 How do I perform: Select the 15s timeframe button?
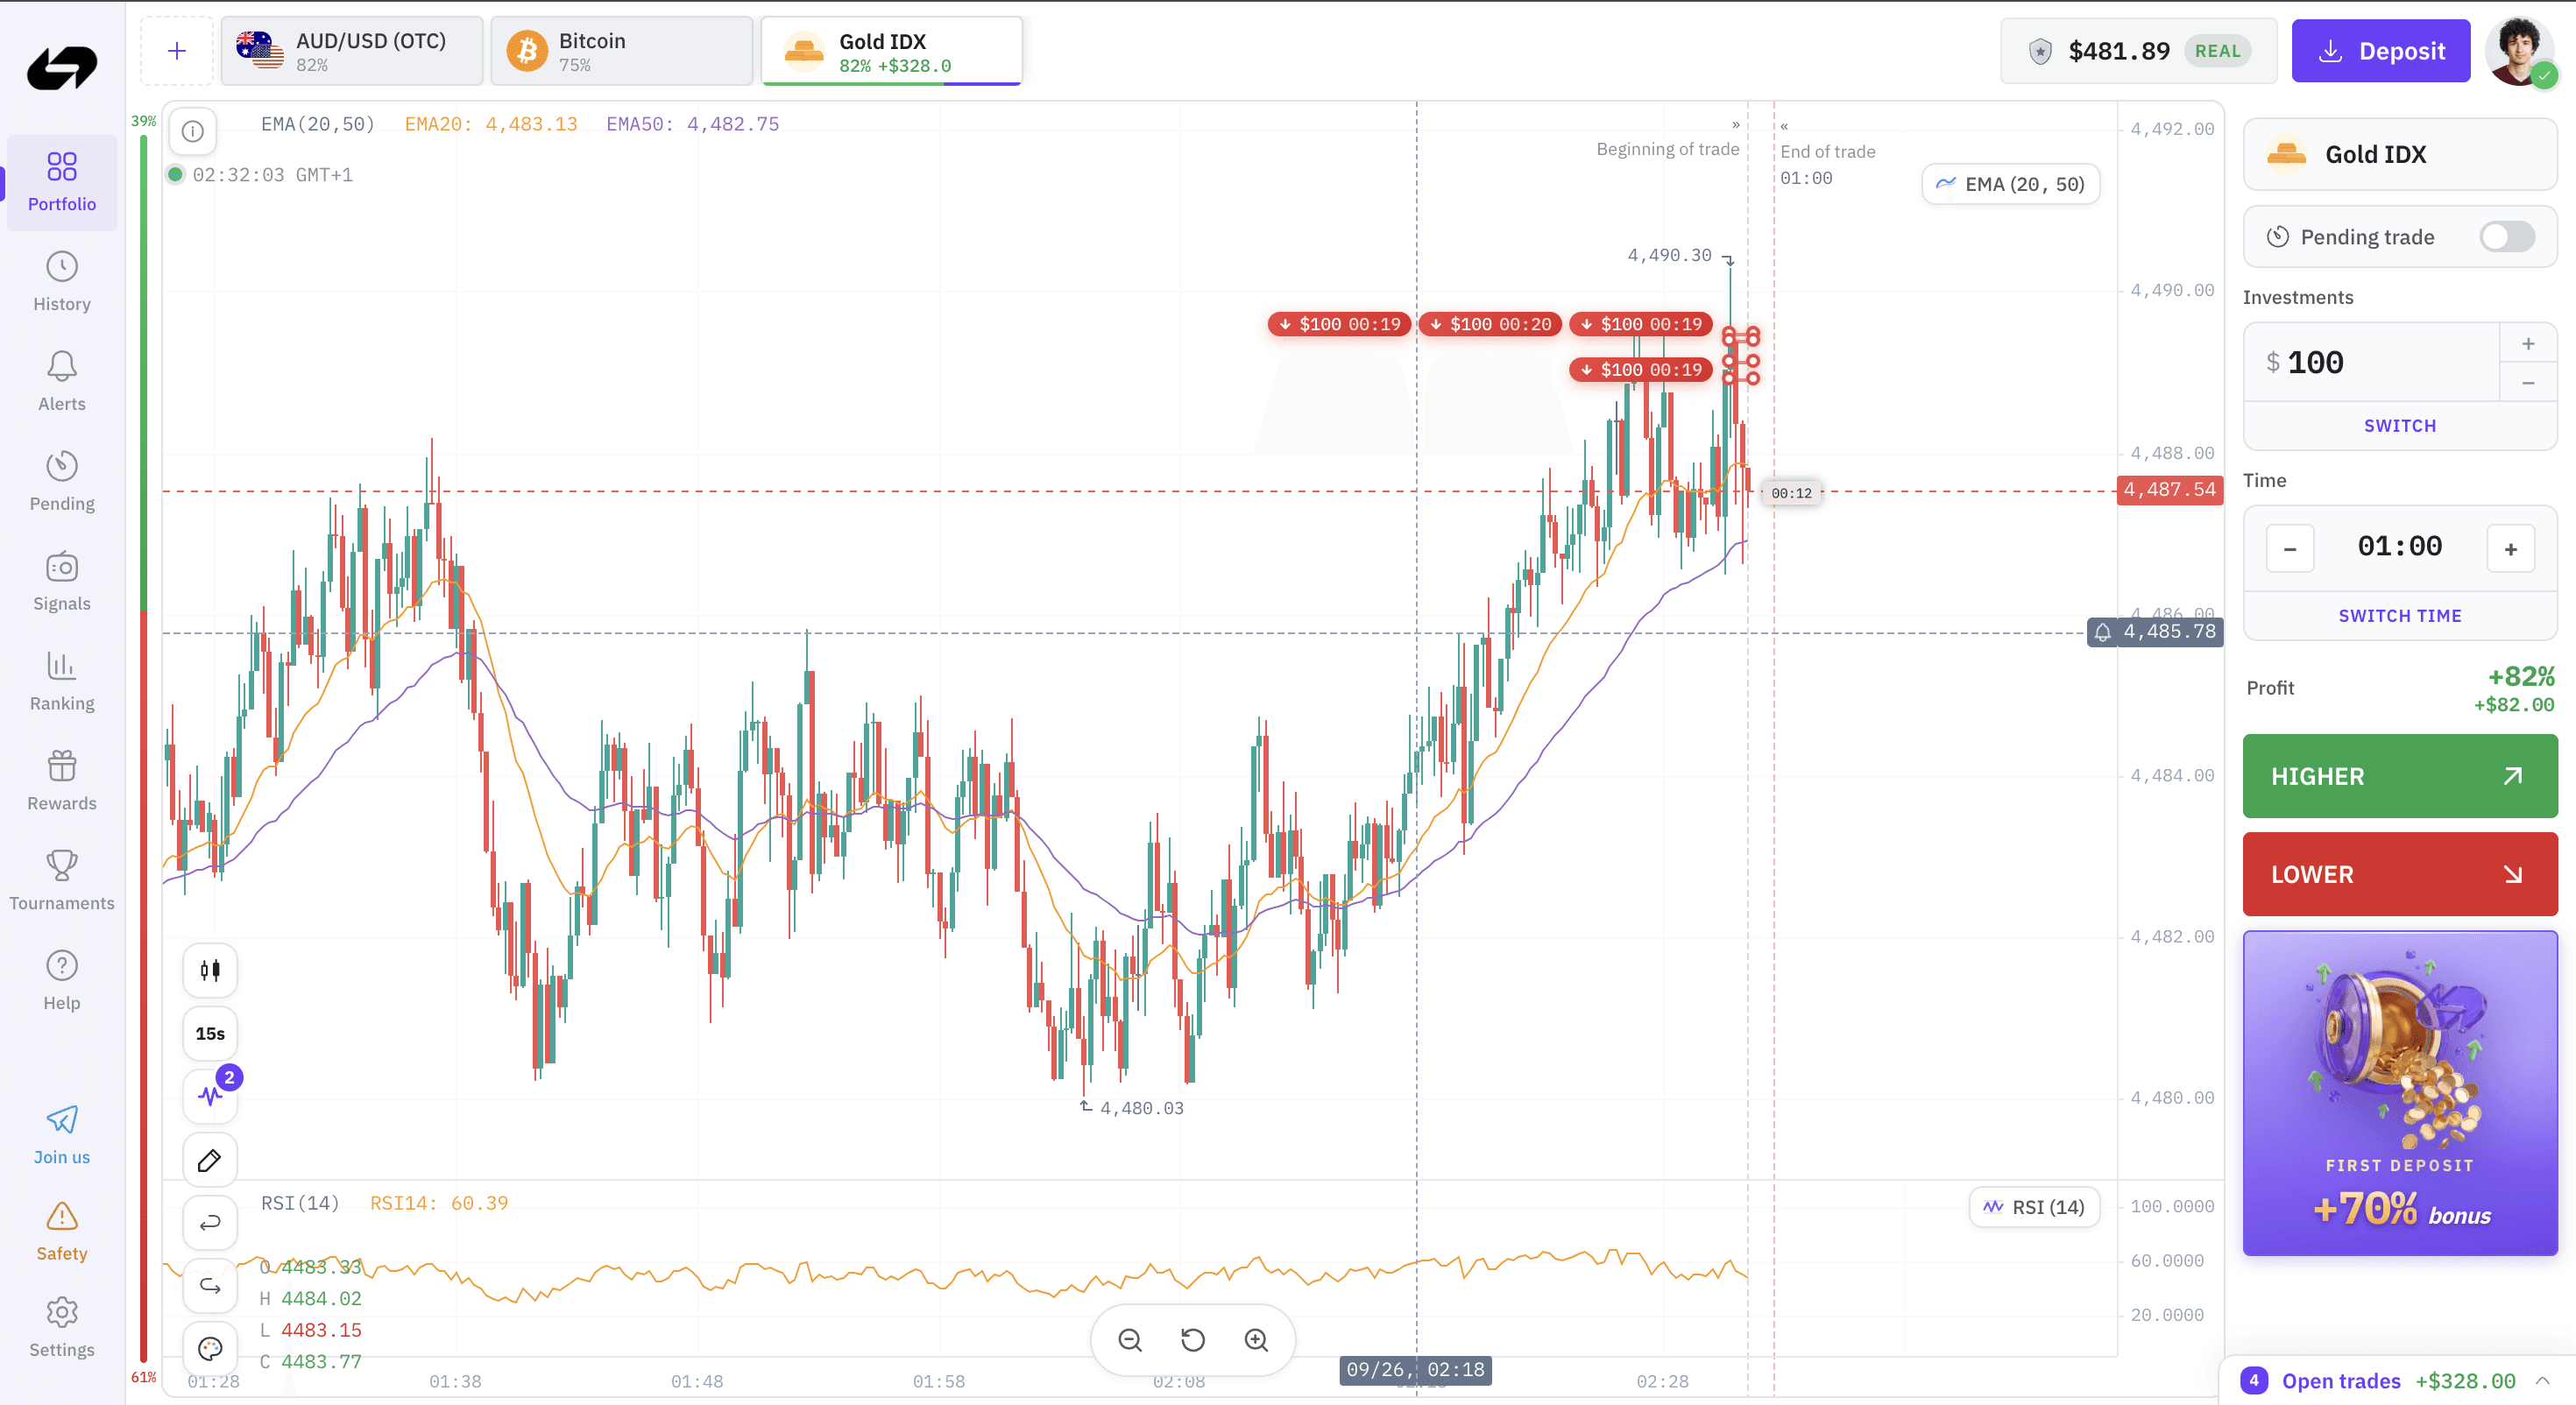click(210, 1033)
